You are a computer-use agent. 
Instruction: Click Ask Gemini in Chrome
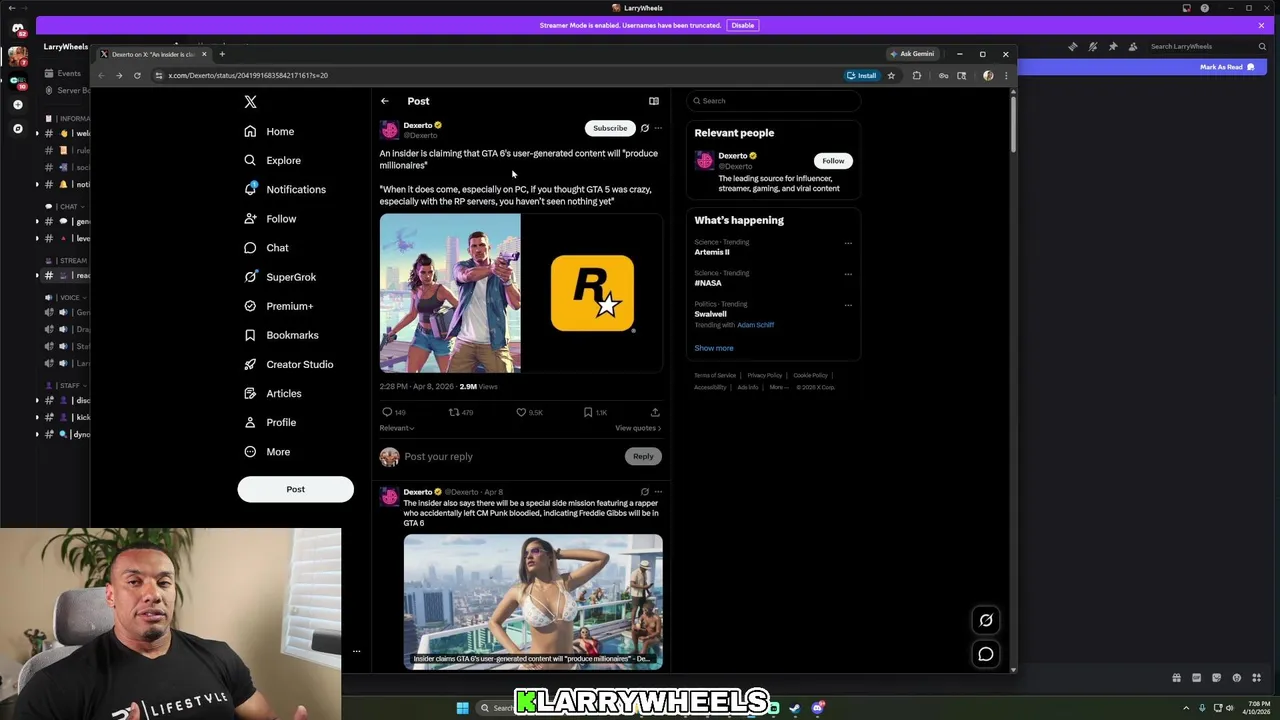(911, 54)
